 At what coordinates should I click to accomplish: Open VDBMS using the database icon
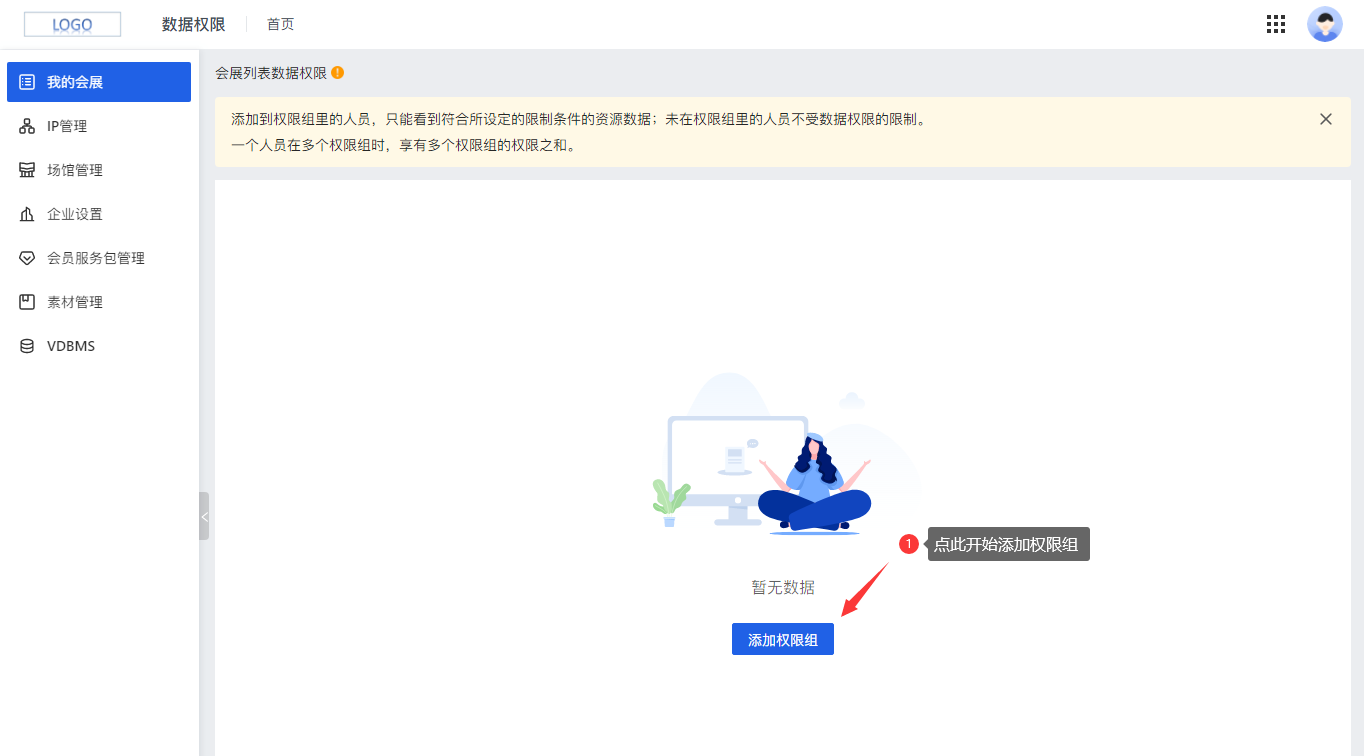pyautogui.click(x=27, y=345)
